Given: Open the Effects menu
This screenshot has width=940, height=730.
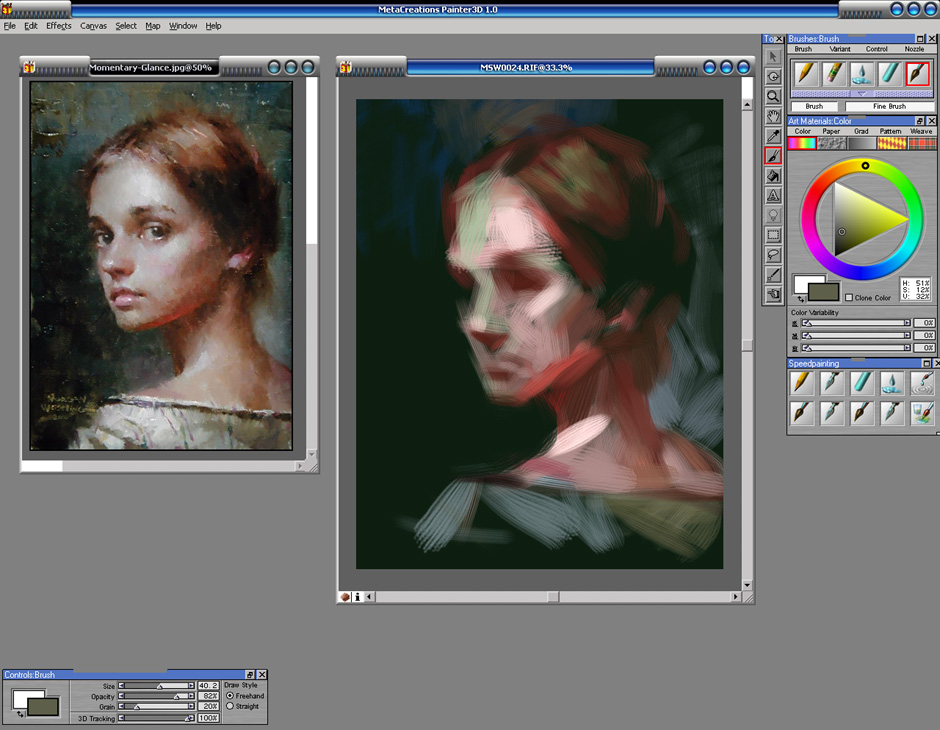Looking at the screenshot, I should 59,26.
